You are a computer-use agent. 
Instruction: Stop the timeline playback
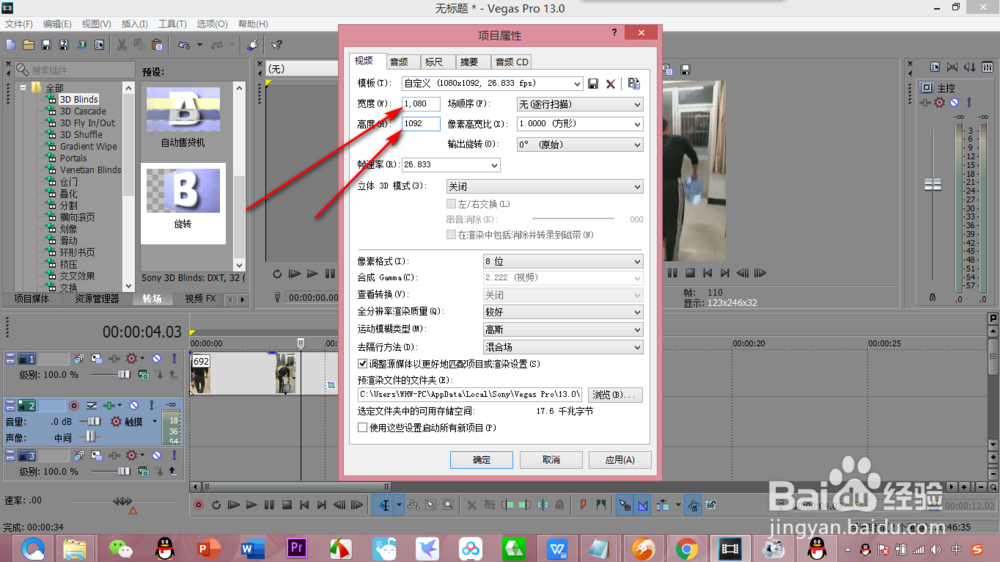tap(287, 505)
